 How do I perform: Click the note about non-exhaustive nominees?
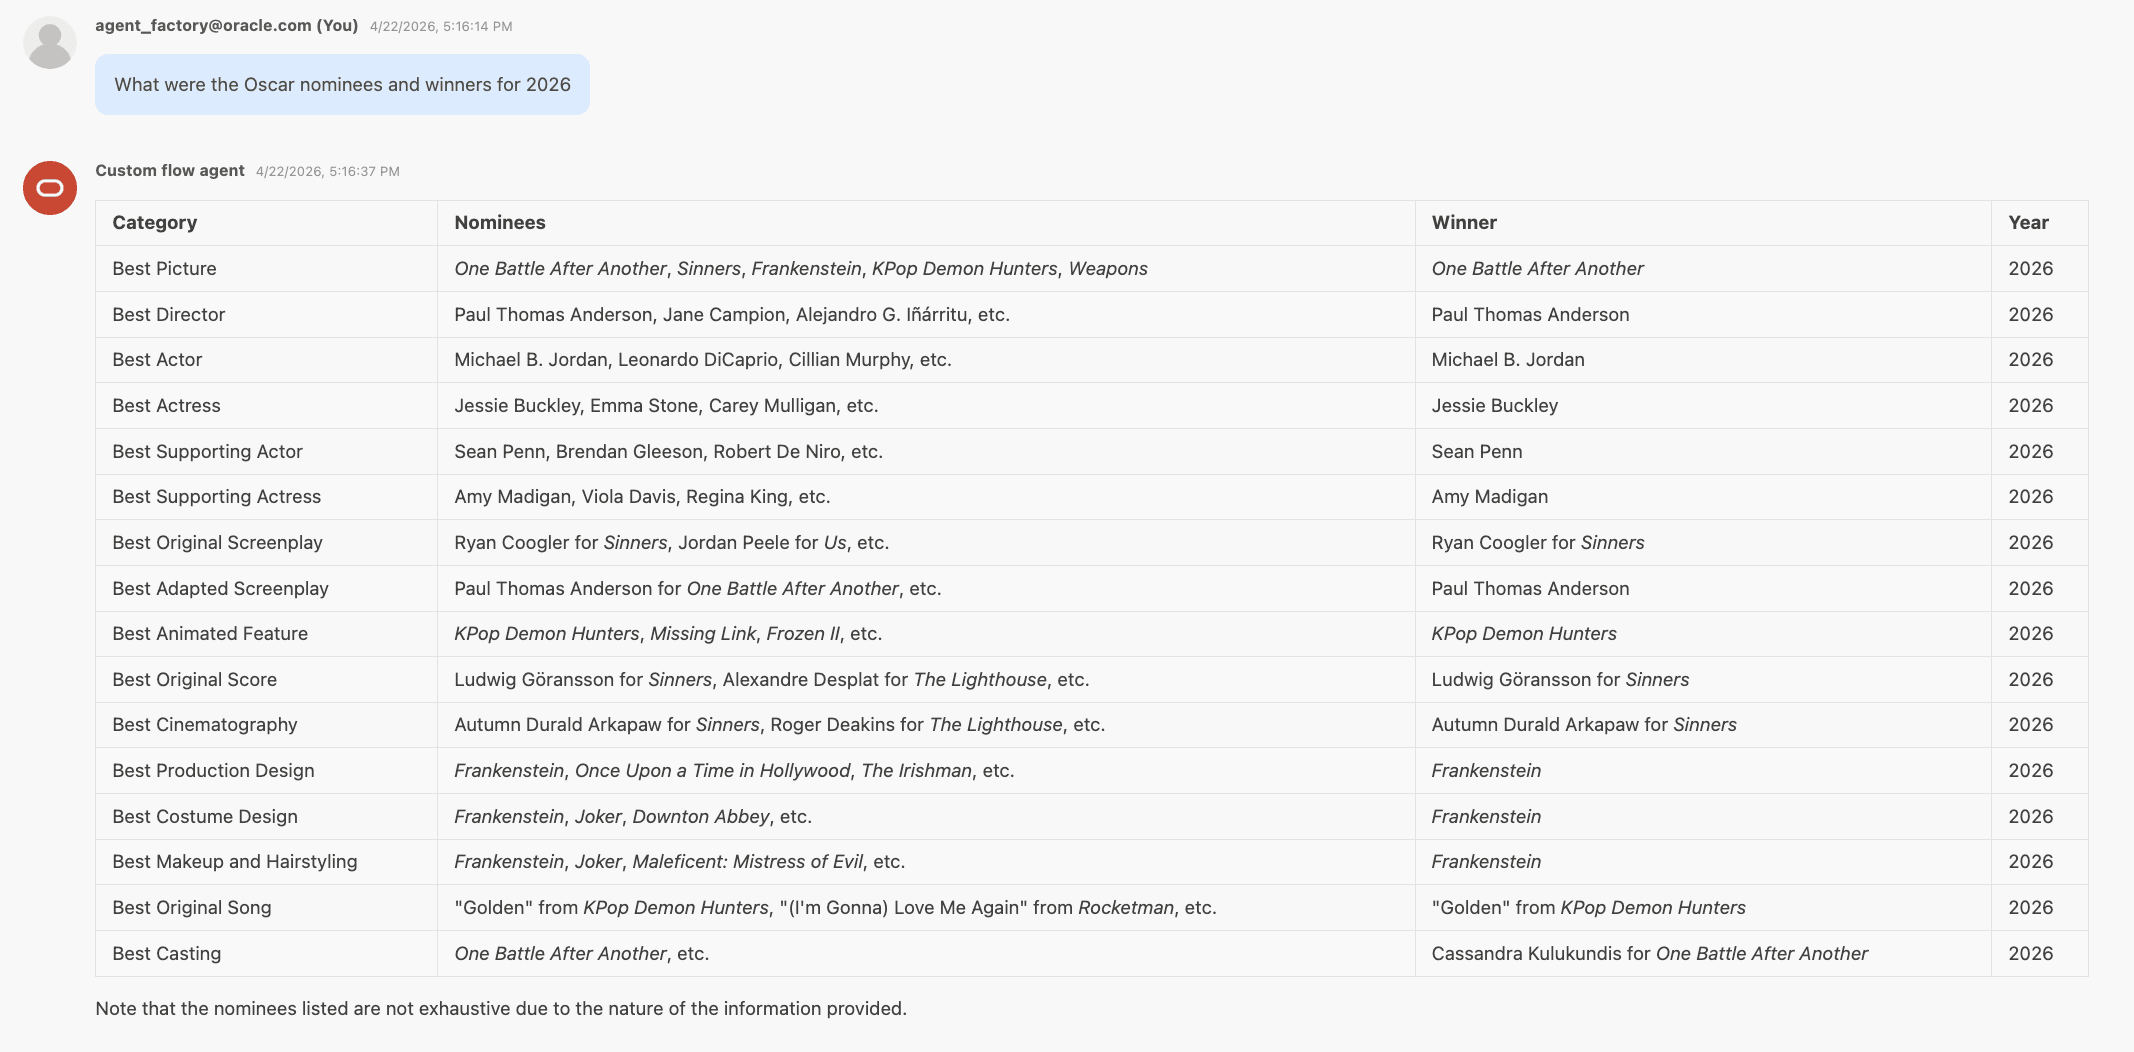coord(501,1009)
